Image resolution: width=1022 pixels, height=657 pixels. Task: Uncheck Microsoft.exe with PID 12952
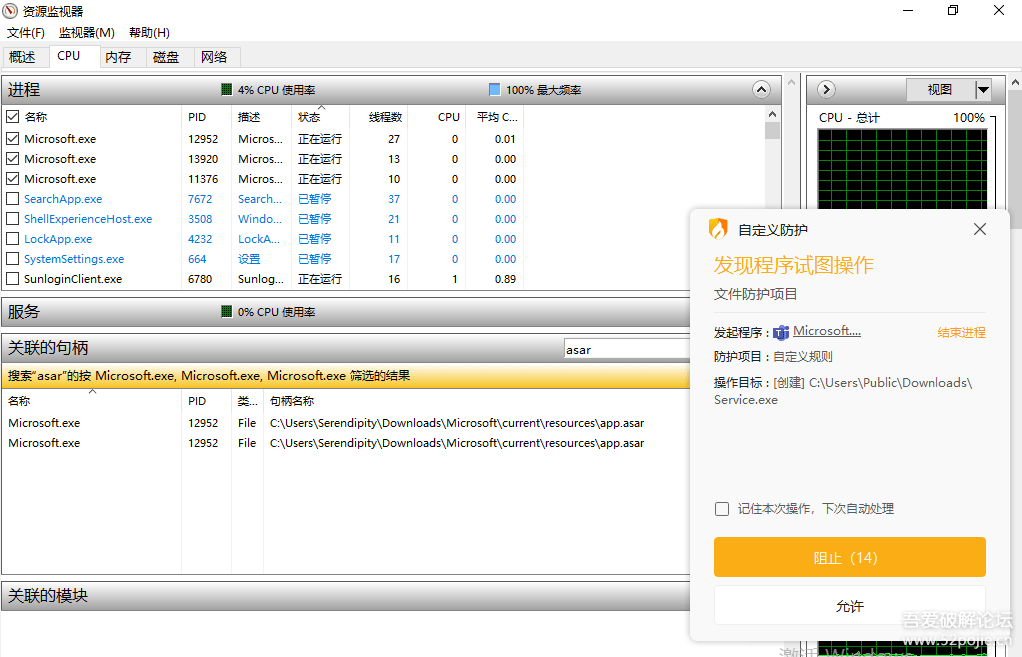(x=12, y=139)
